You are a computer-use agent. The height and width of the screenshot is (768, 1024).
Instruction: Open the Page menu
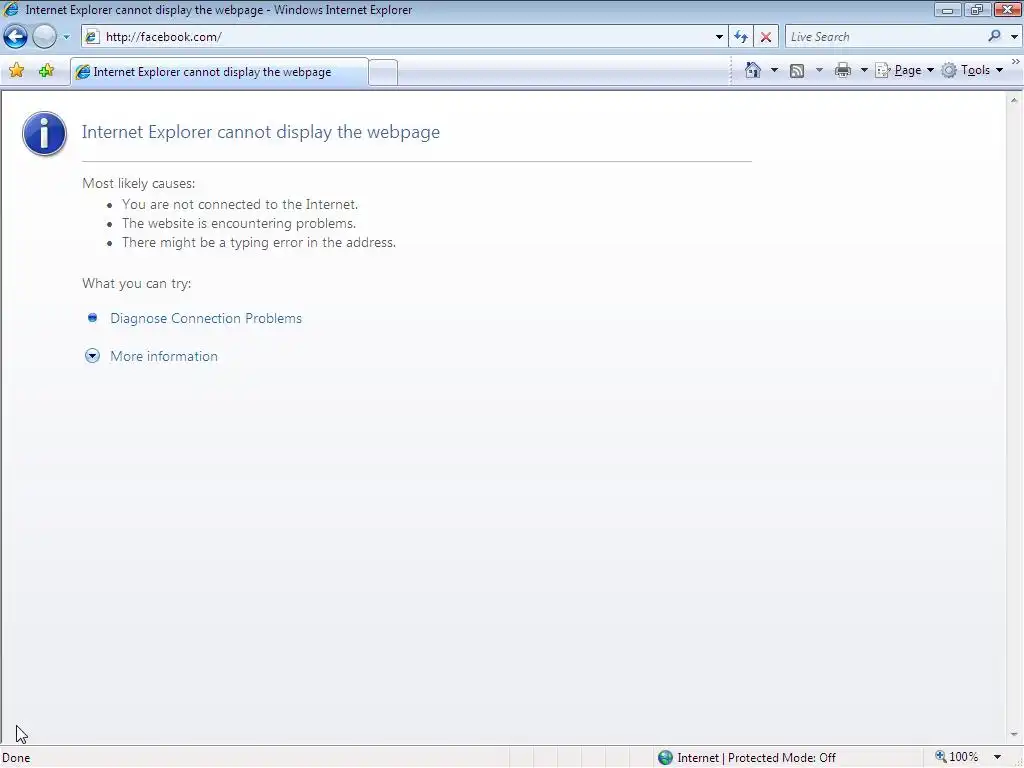pos(904,70)
